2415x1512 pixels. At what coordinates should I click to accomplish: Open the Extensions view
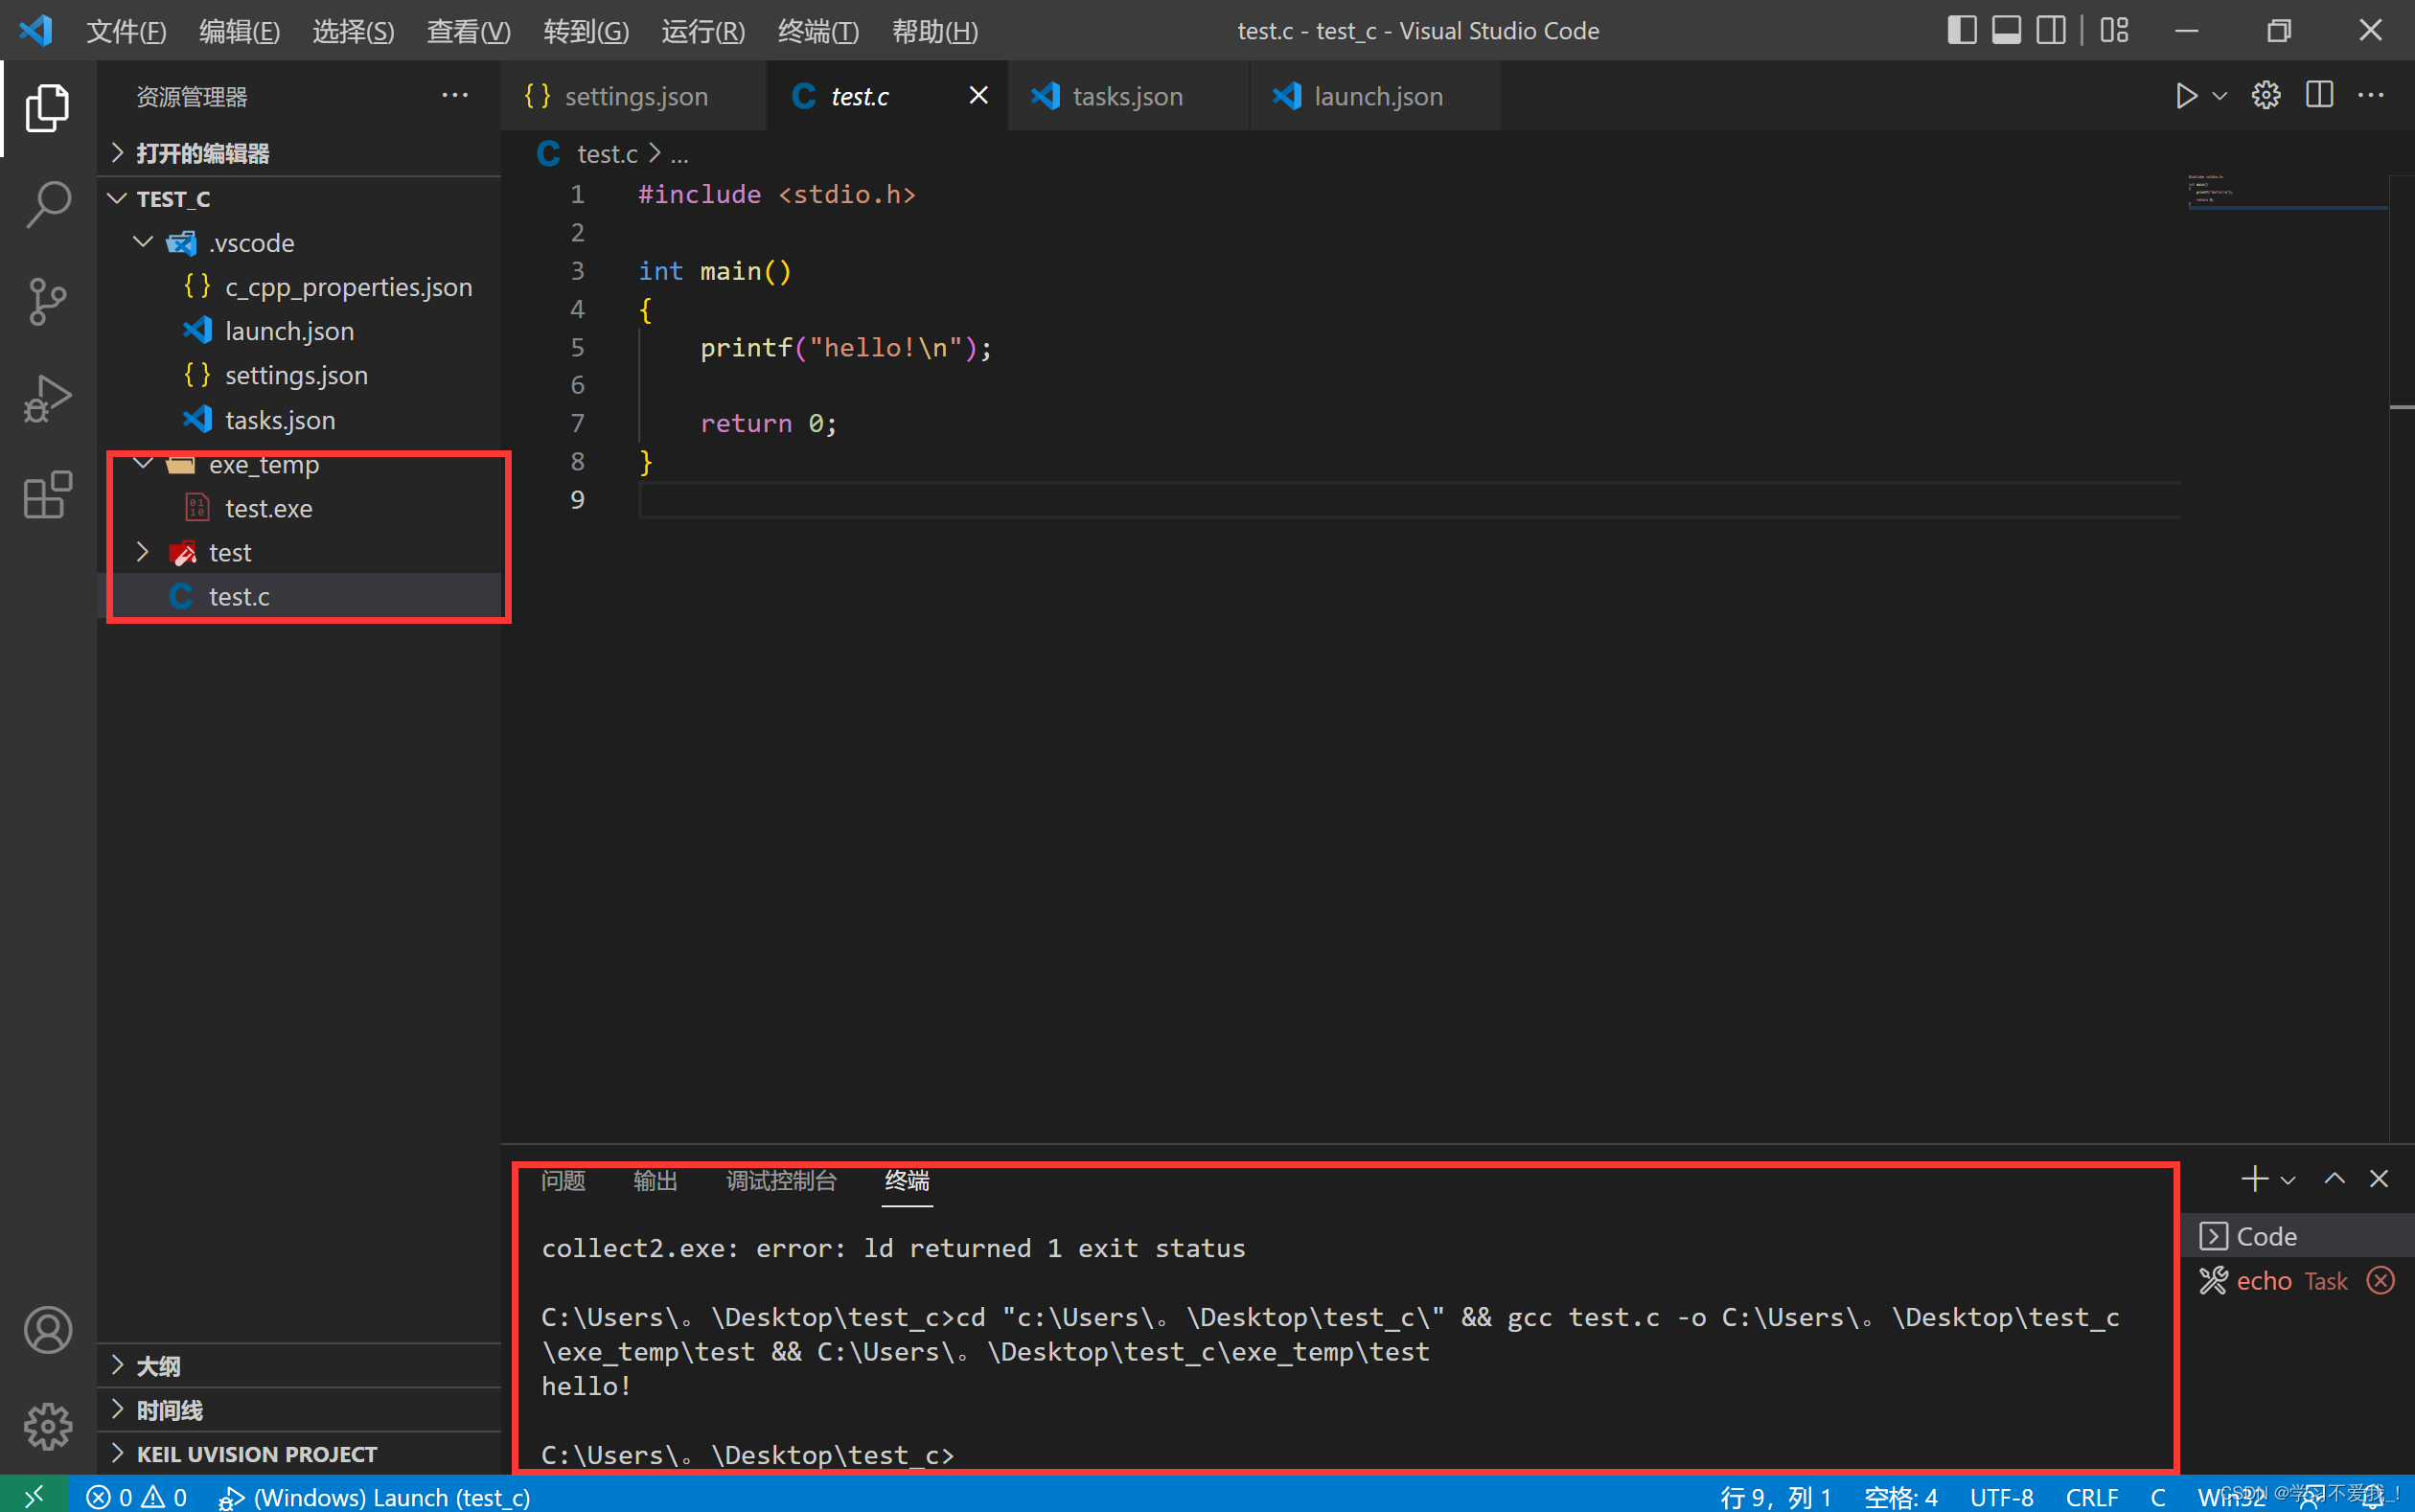click(x=47, y=495)
